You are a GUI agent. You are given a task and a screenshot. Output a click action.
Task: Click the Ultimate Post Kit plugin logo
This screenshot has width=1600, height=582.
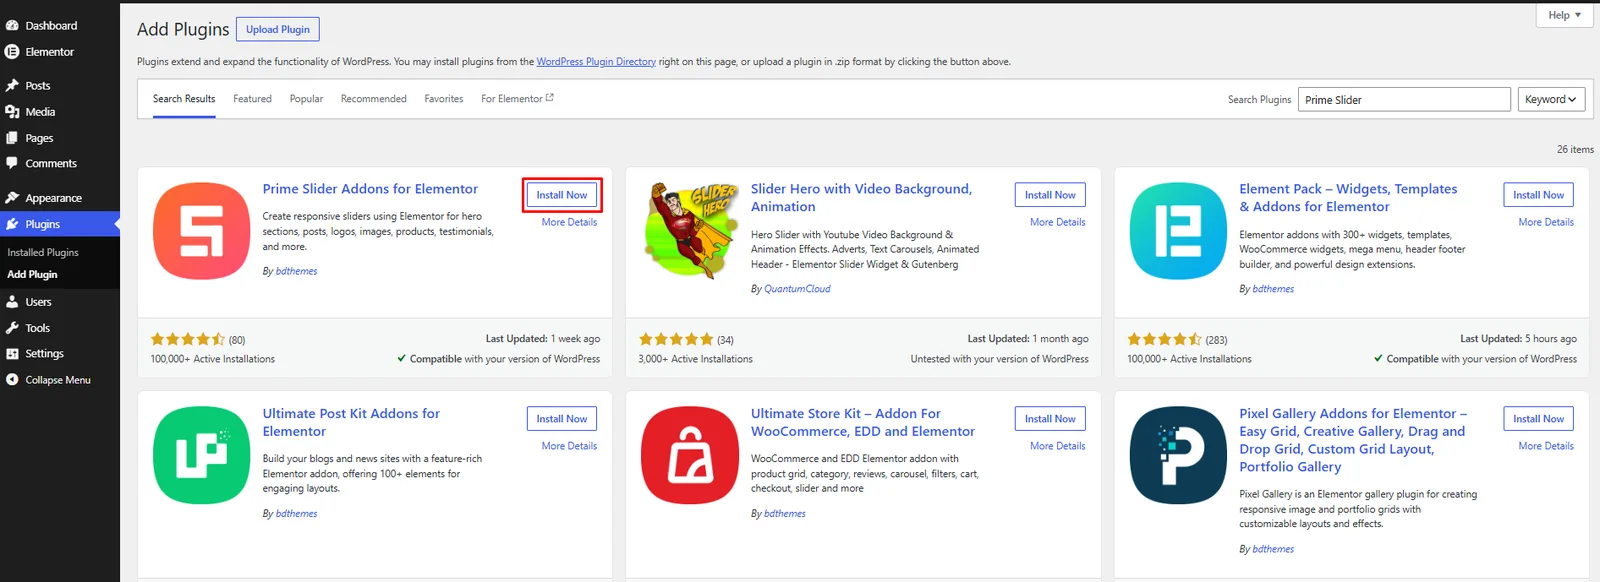click(201, 455)
